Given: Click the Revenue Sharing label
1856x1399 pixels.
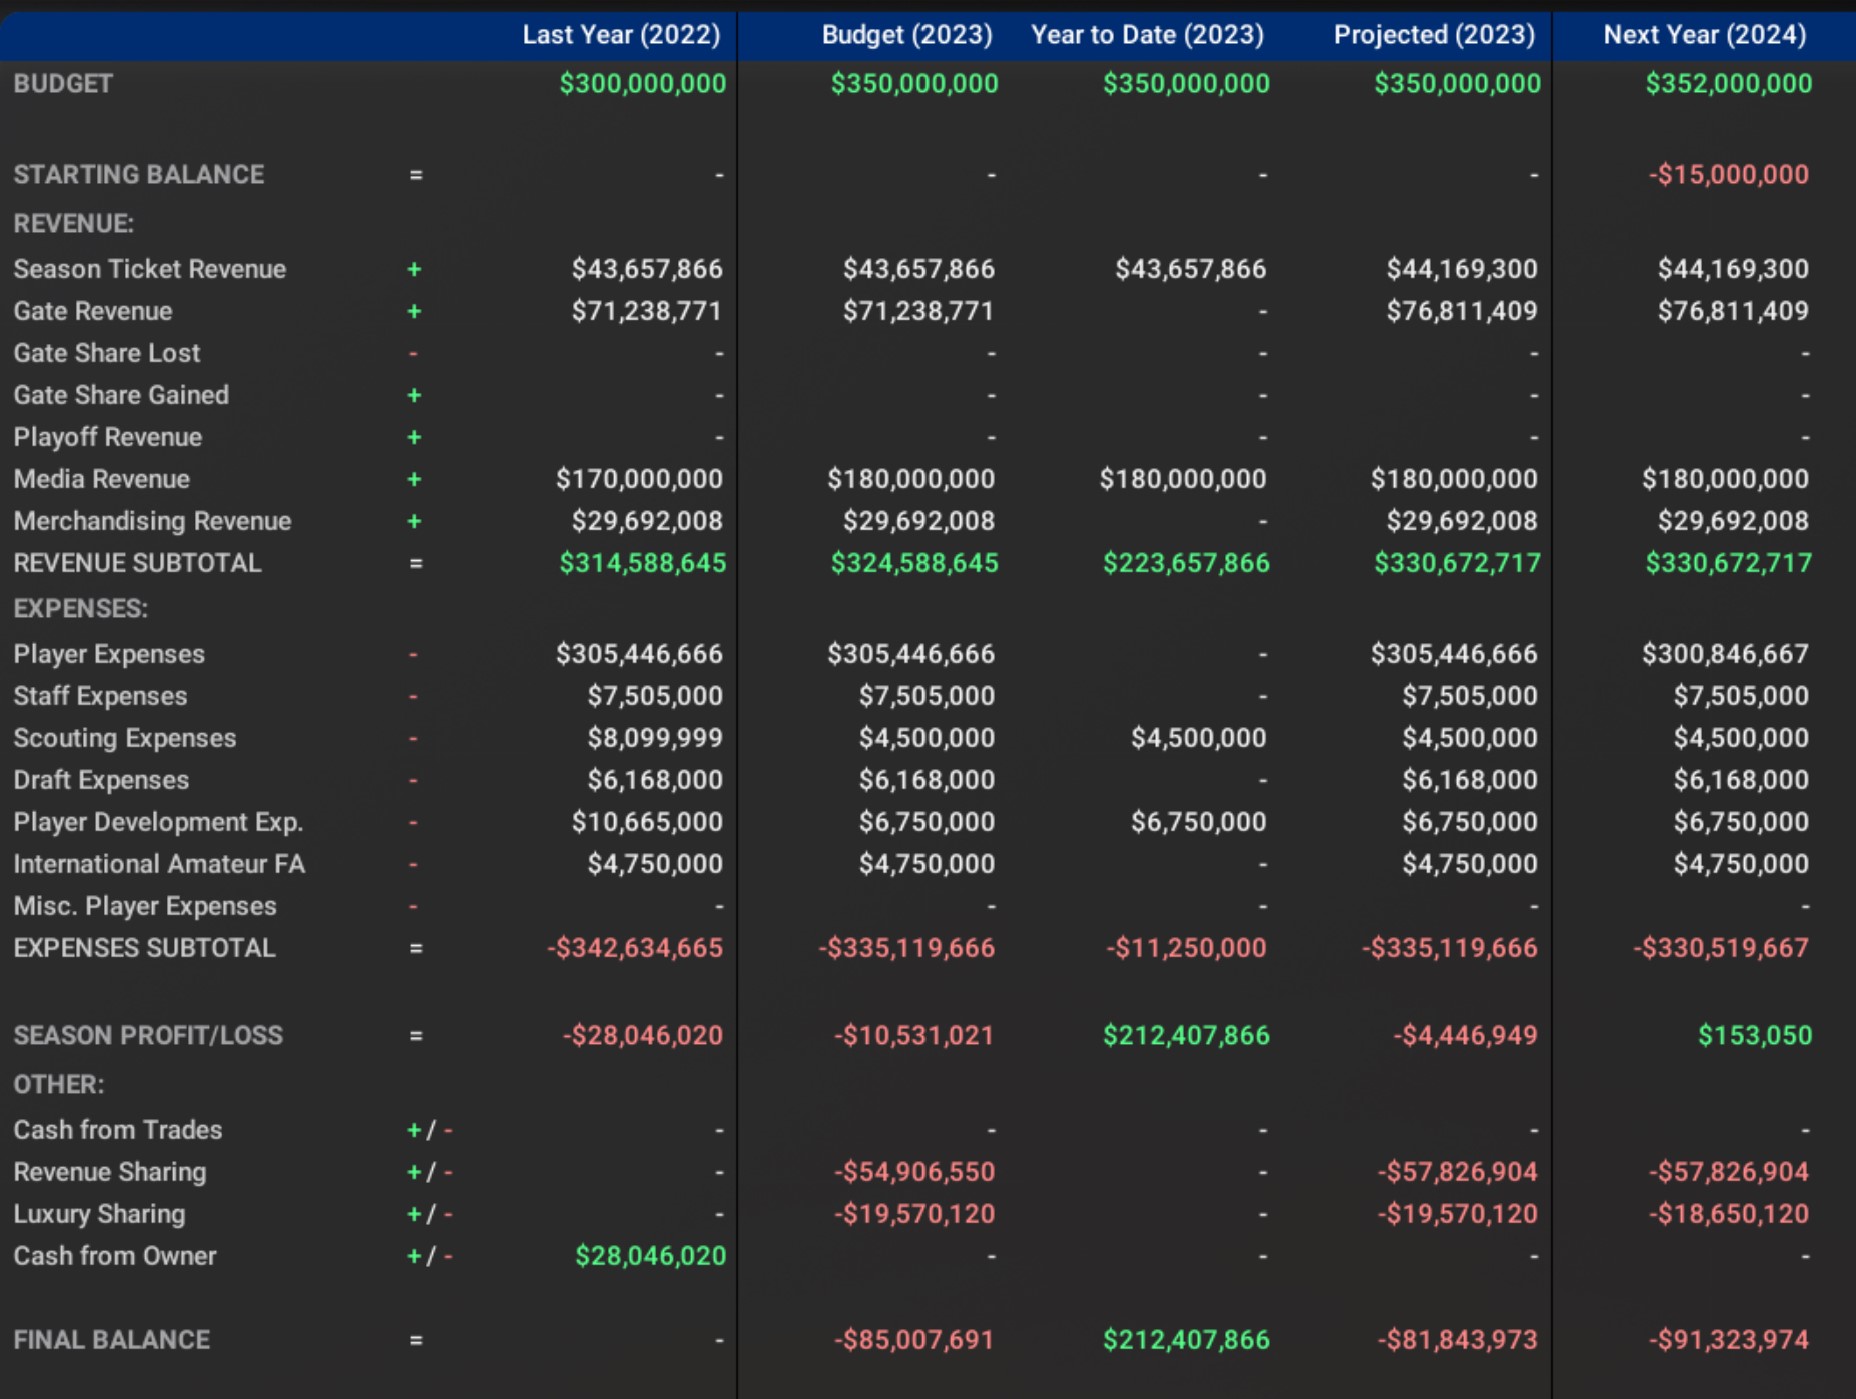Looking at the screenshot, I should 110,1172.
